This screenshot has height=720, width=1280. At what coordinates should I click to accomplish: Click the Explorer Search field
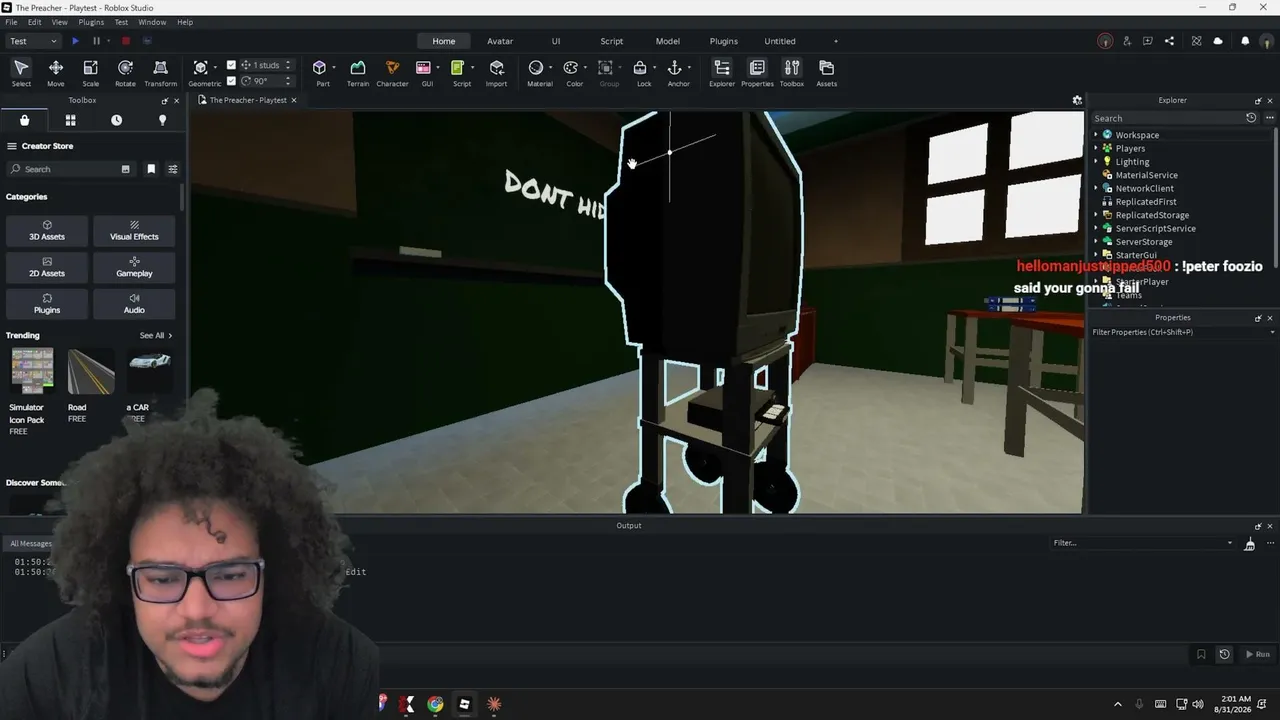[x=1167, y=118]
